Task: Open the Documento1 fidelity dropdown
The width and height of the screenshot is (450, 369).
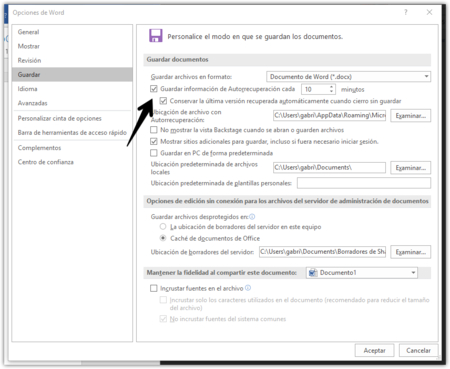Action: 362,273
